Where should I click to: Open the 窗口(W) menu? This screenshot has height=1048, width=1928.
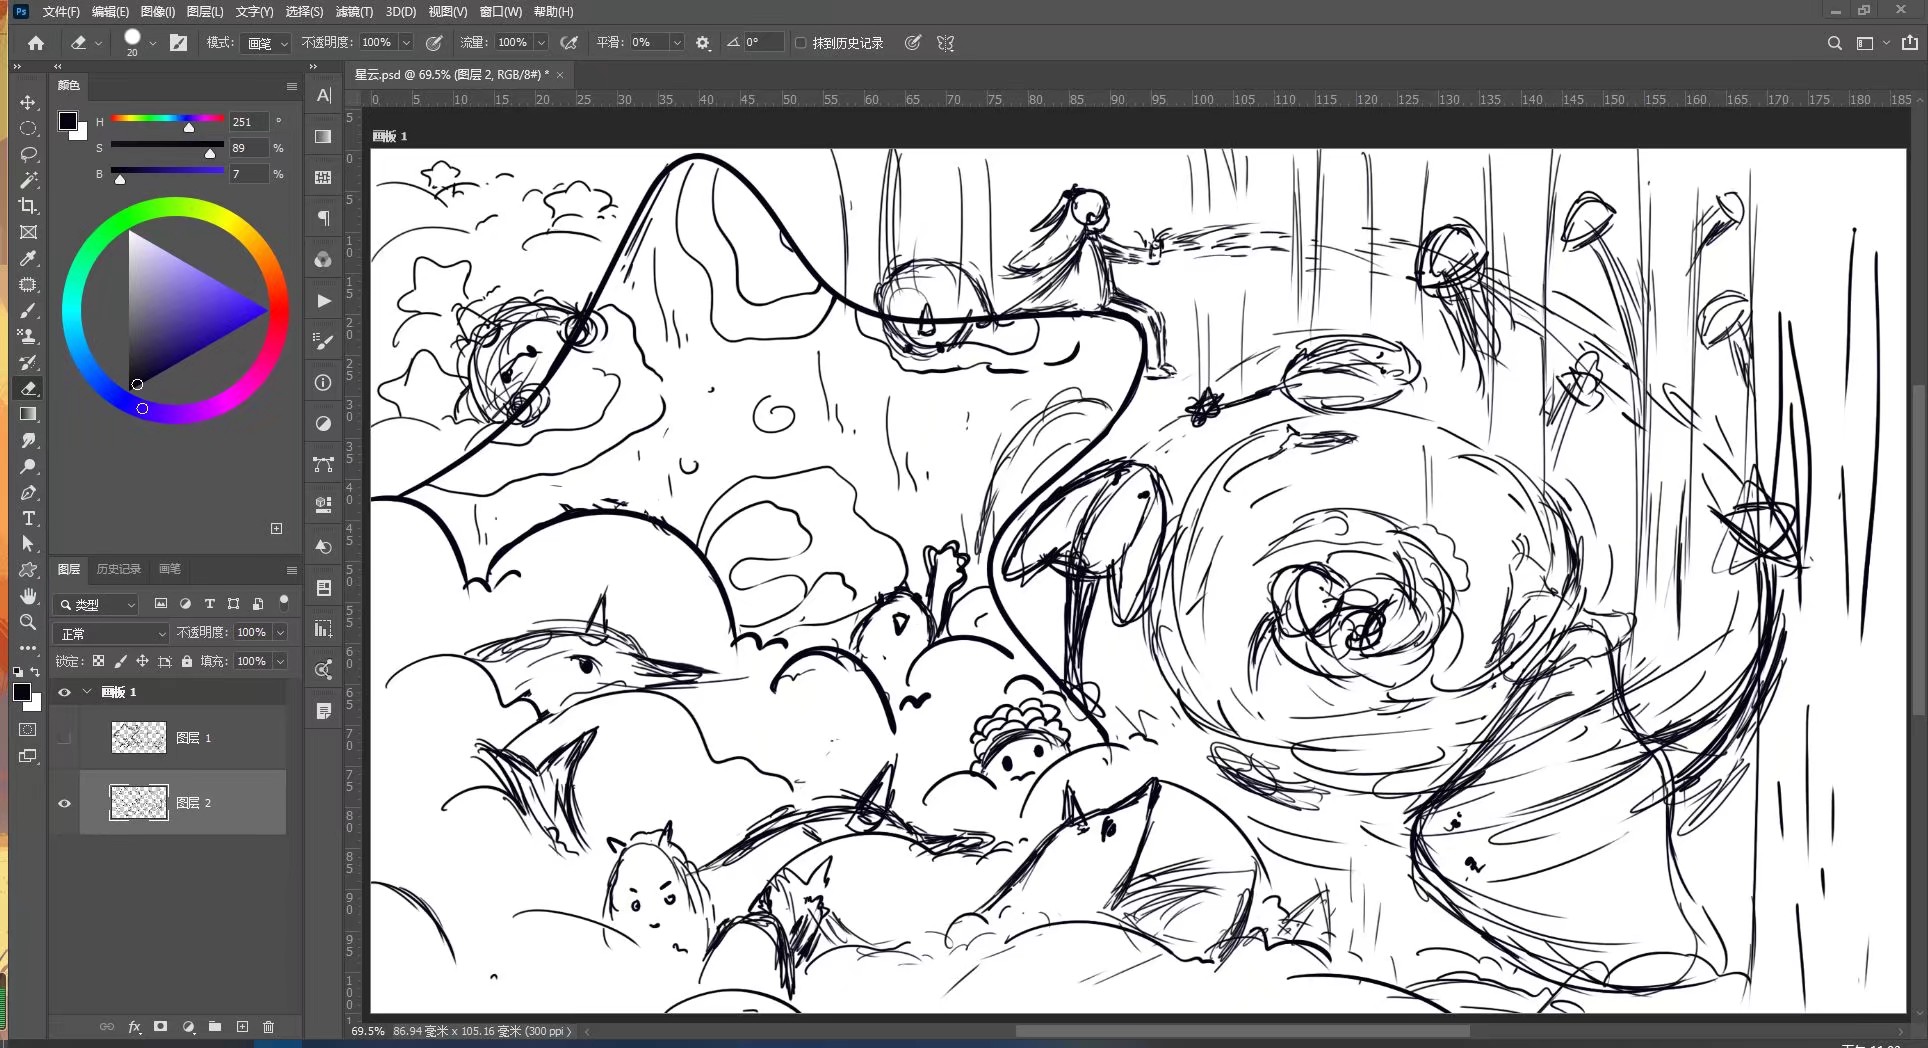[x=500, y=12]
